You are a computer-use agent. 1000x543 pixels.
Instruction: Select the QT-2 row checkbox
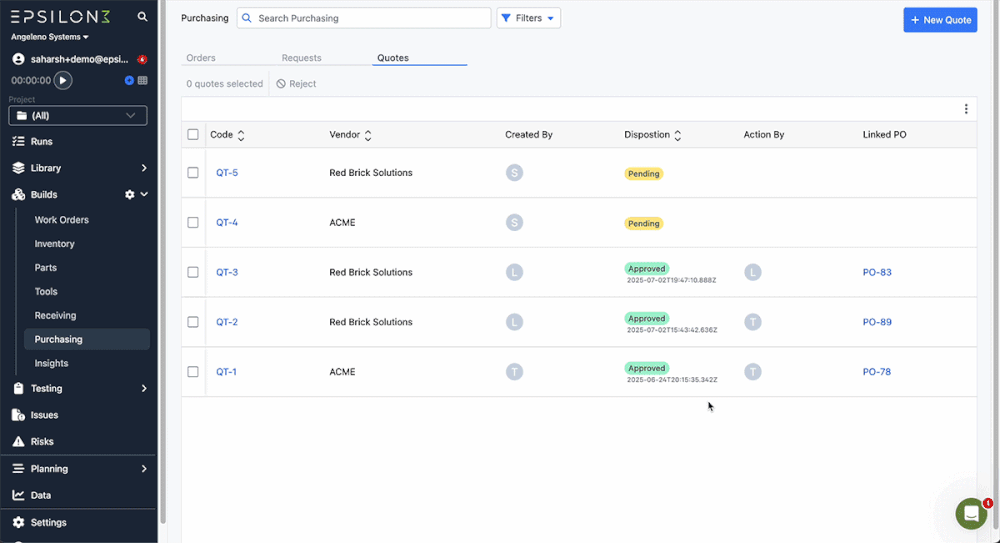point(193,322)
